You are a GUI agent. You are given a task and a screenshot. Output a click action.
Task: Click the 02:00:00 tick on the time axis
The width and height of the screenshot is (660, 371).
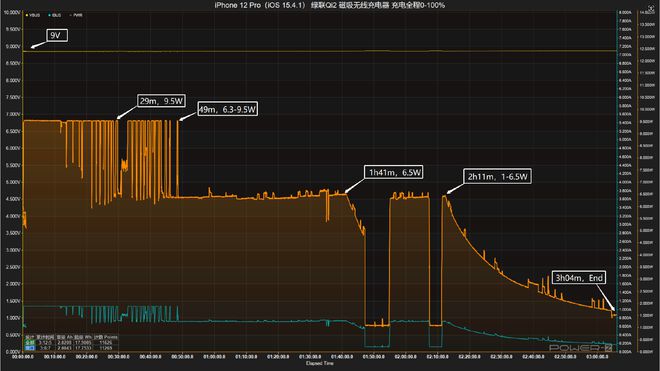pyautogui.click(x=405, y=357)
